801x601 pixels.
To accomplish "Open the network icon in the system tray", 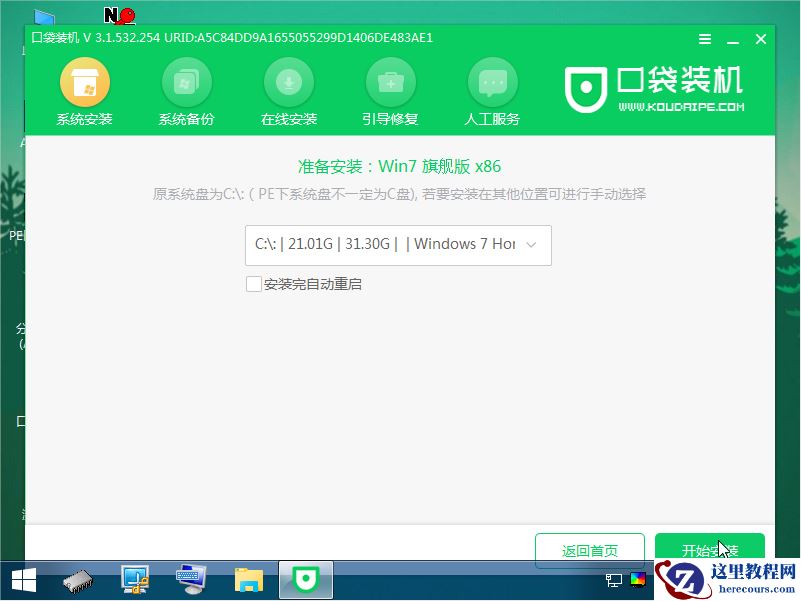I will [x=614, y=580].
